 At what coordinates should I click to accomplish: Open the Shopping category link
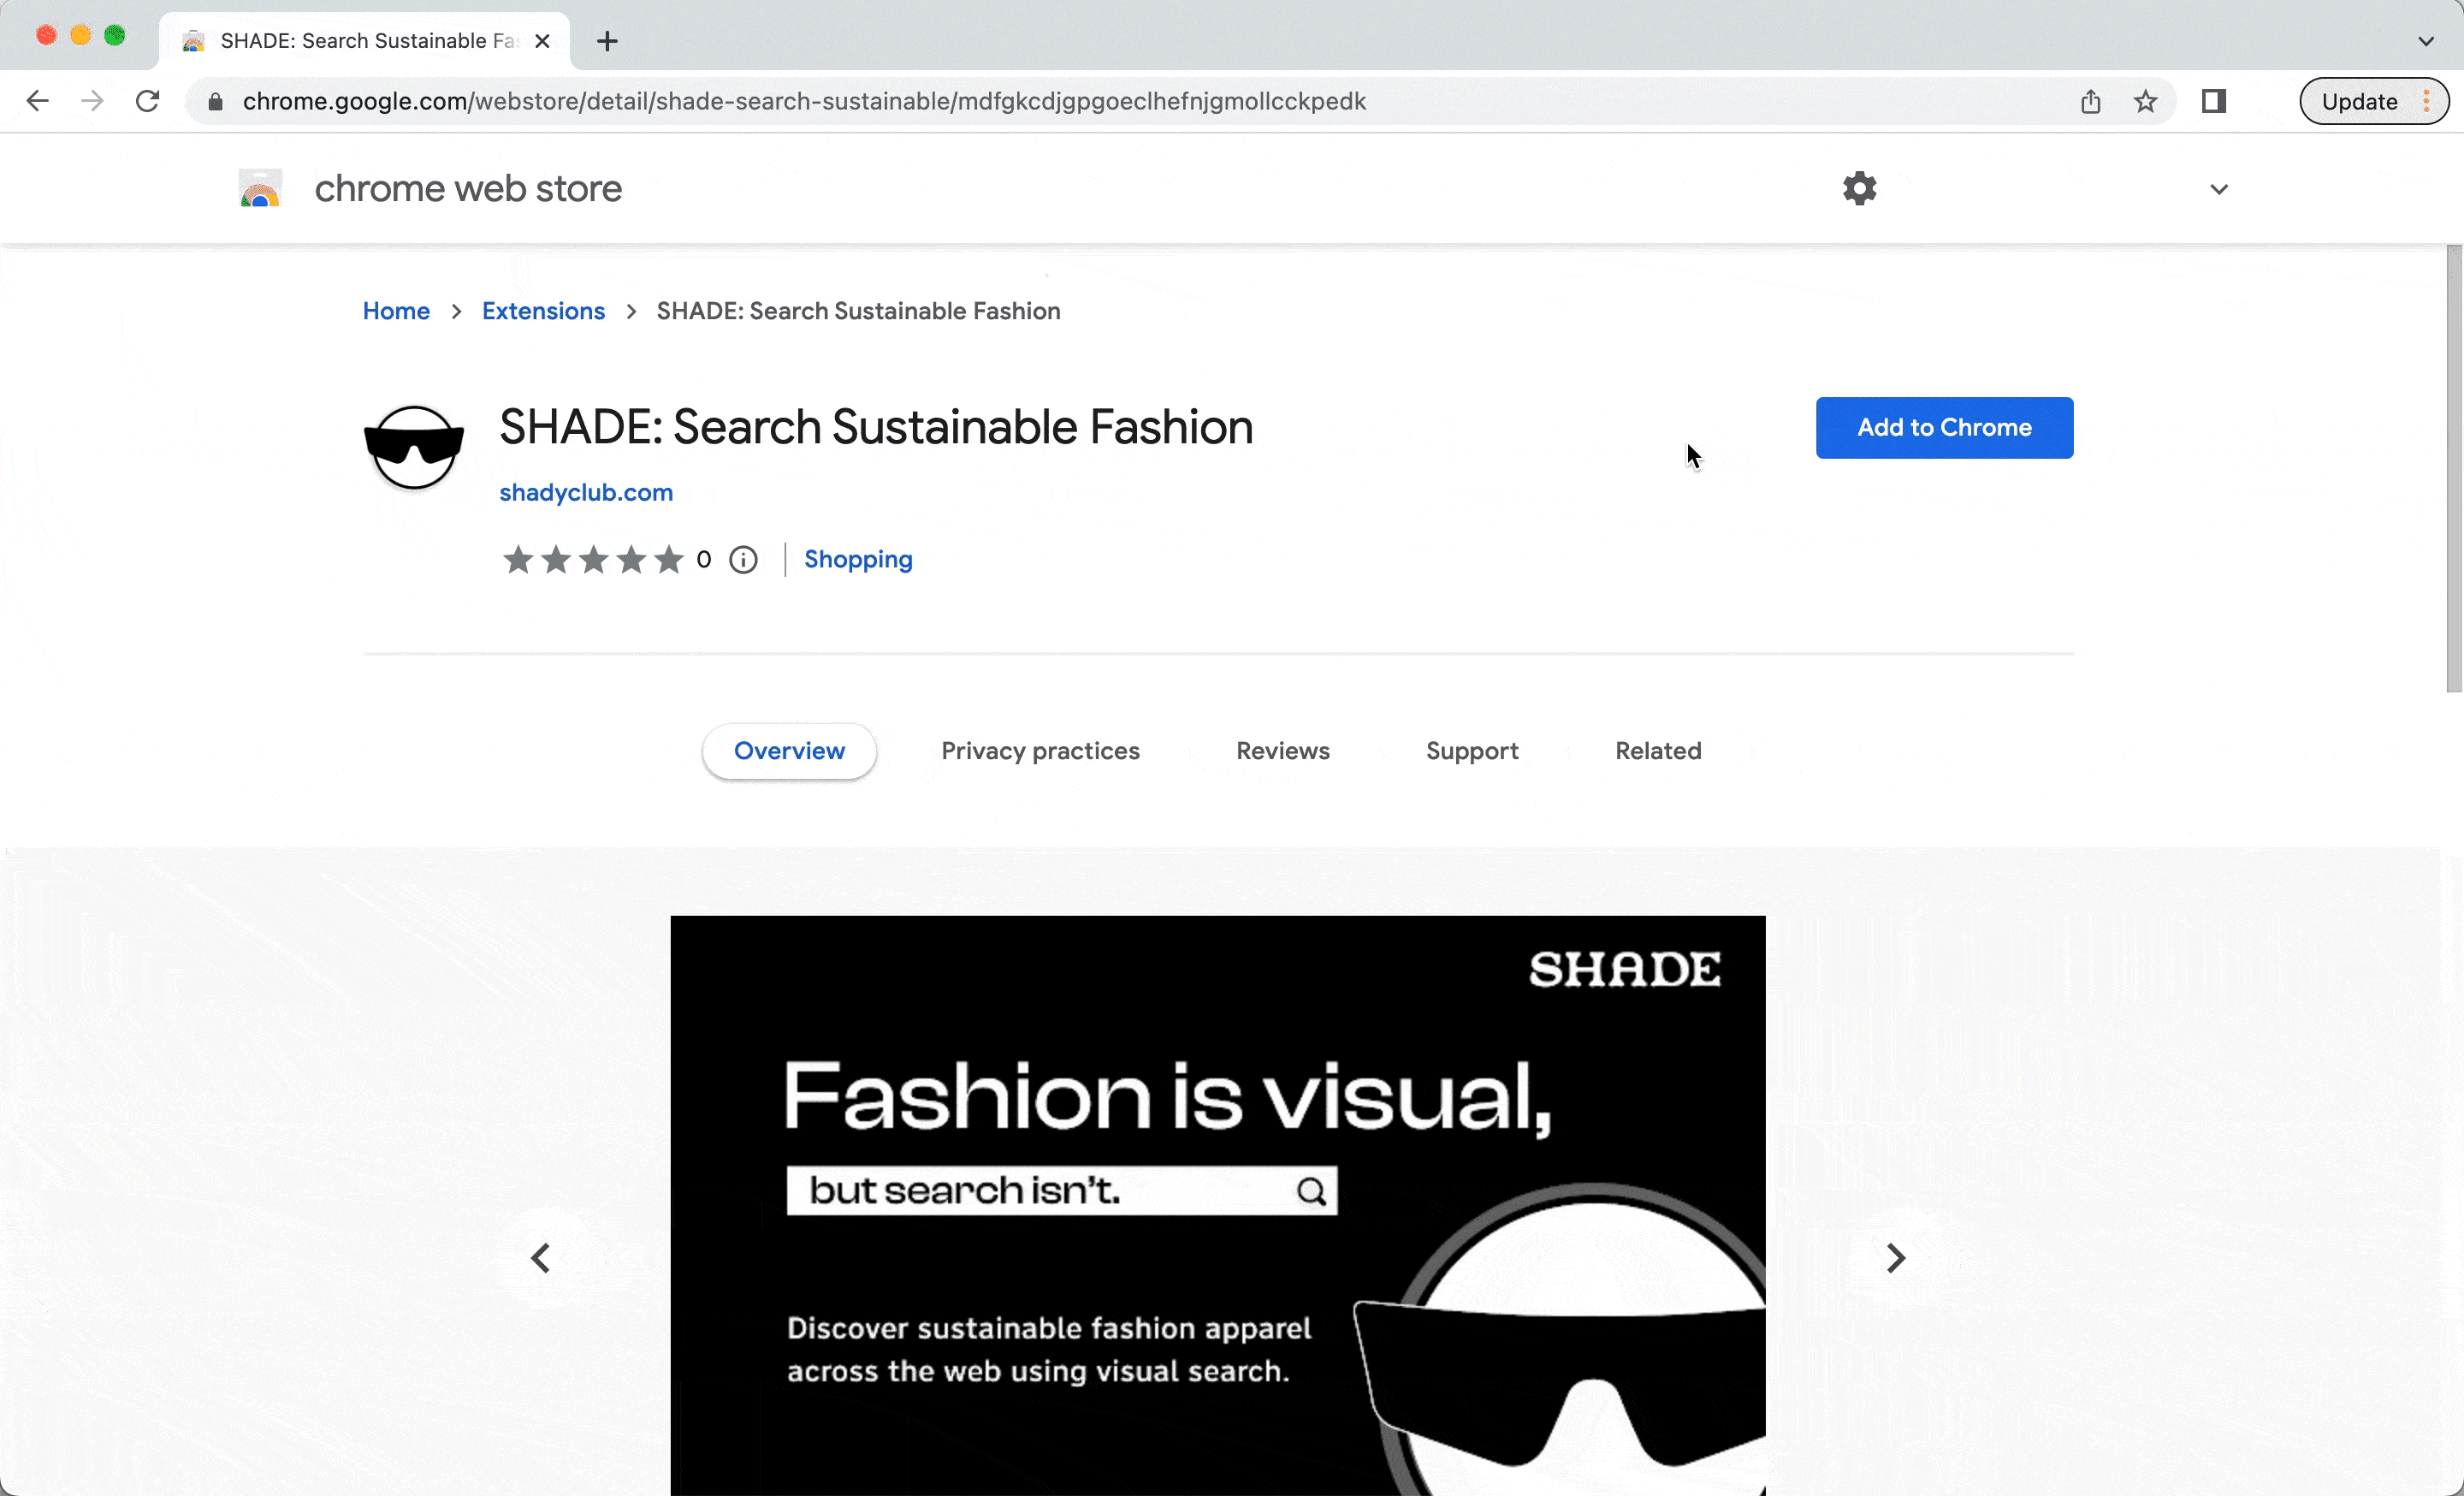(858, 559)
